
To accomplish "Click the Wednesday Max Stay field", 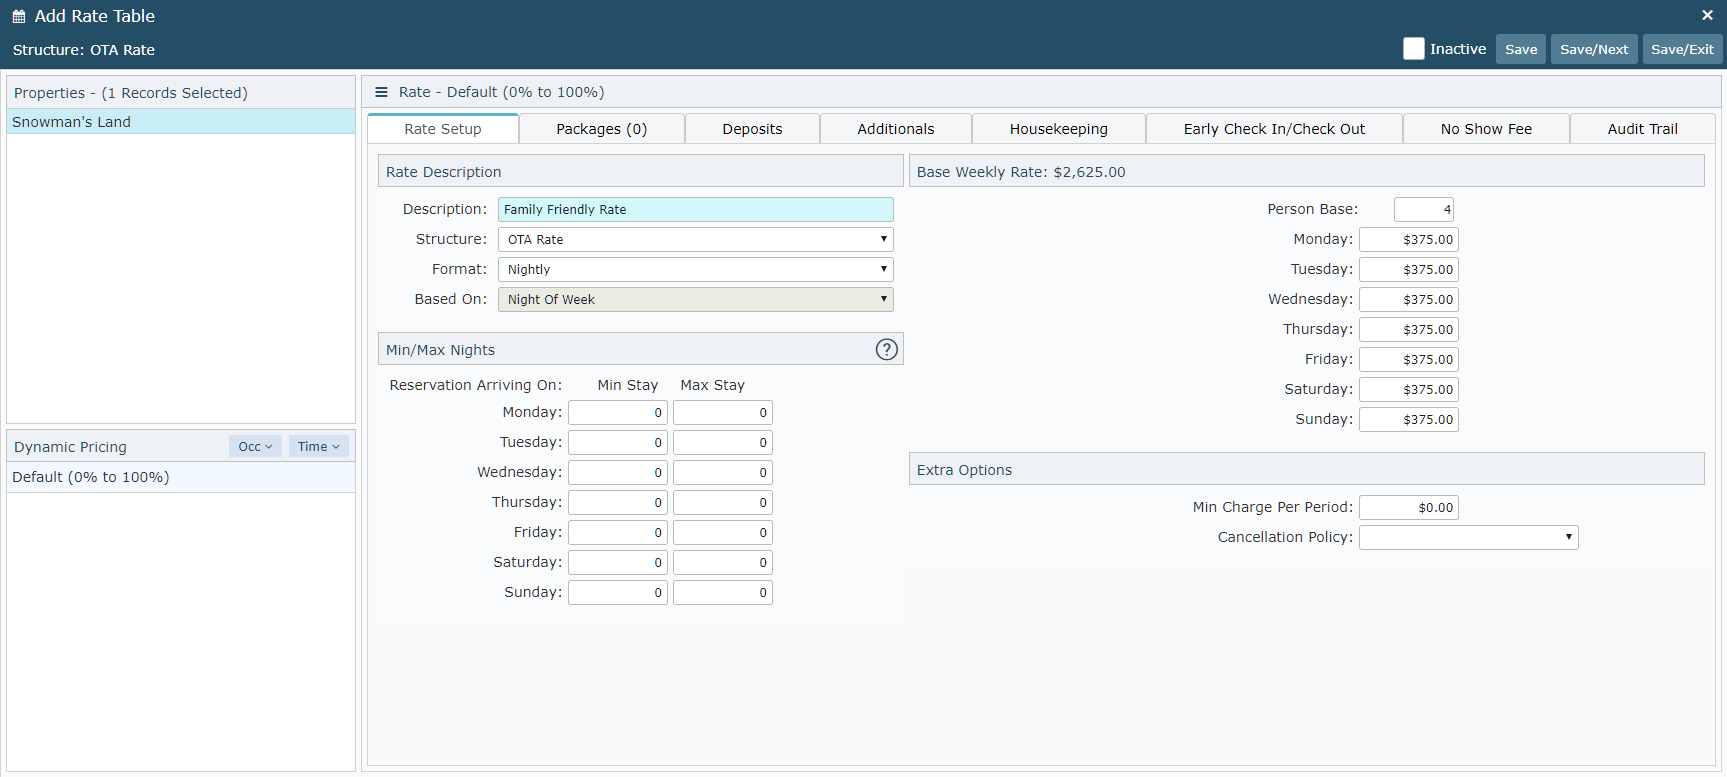I will [x=722, y=472].
